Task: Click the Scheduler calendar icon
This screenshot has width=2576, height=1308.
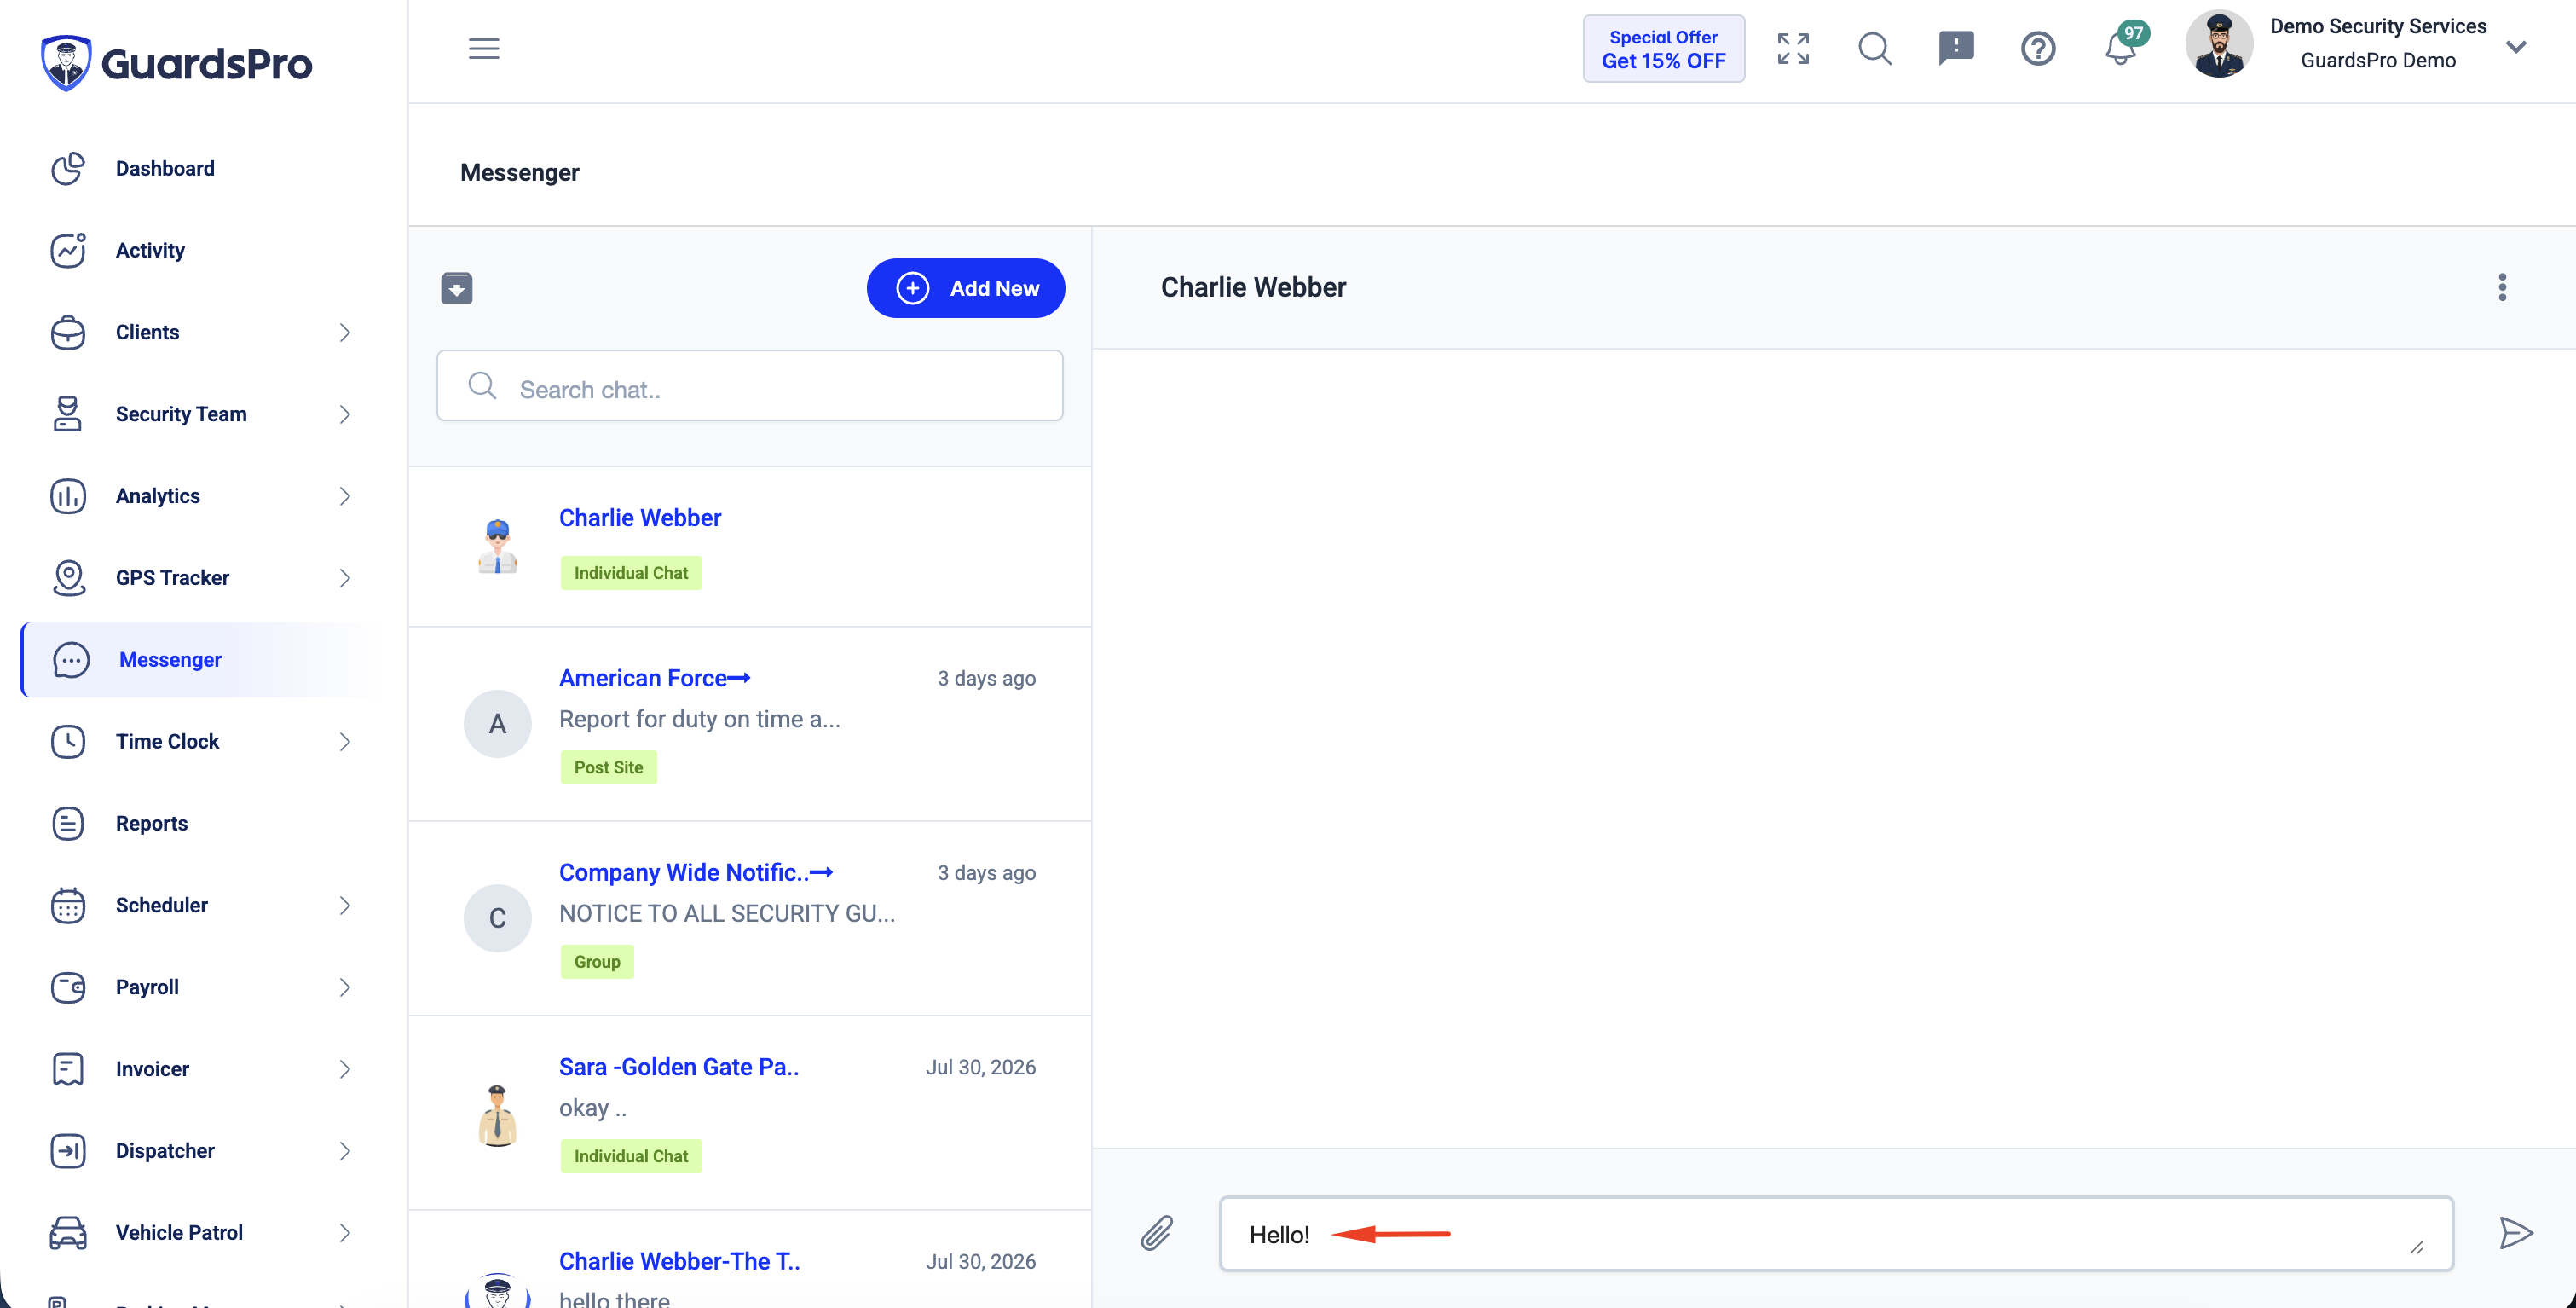Action: pyautogui.click(x=68, y=906)
